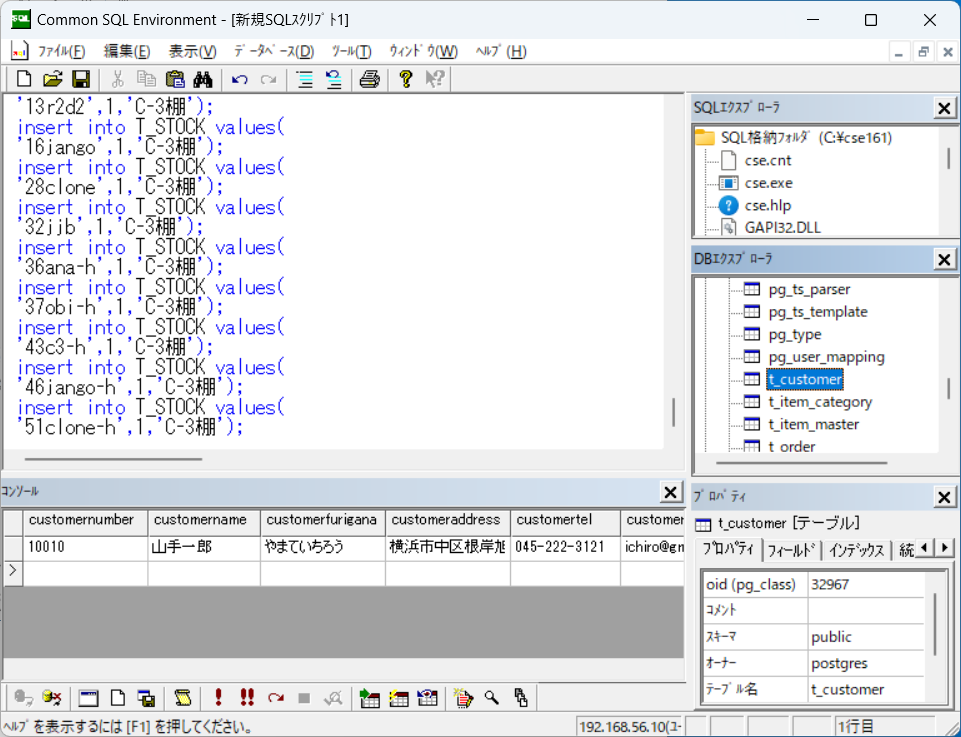This screenshot has height=737, width=961.
Task: Click the notepad with pencil icon
Action: coord(463,697)
